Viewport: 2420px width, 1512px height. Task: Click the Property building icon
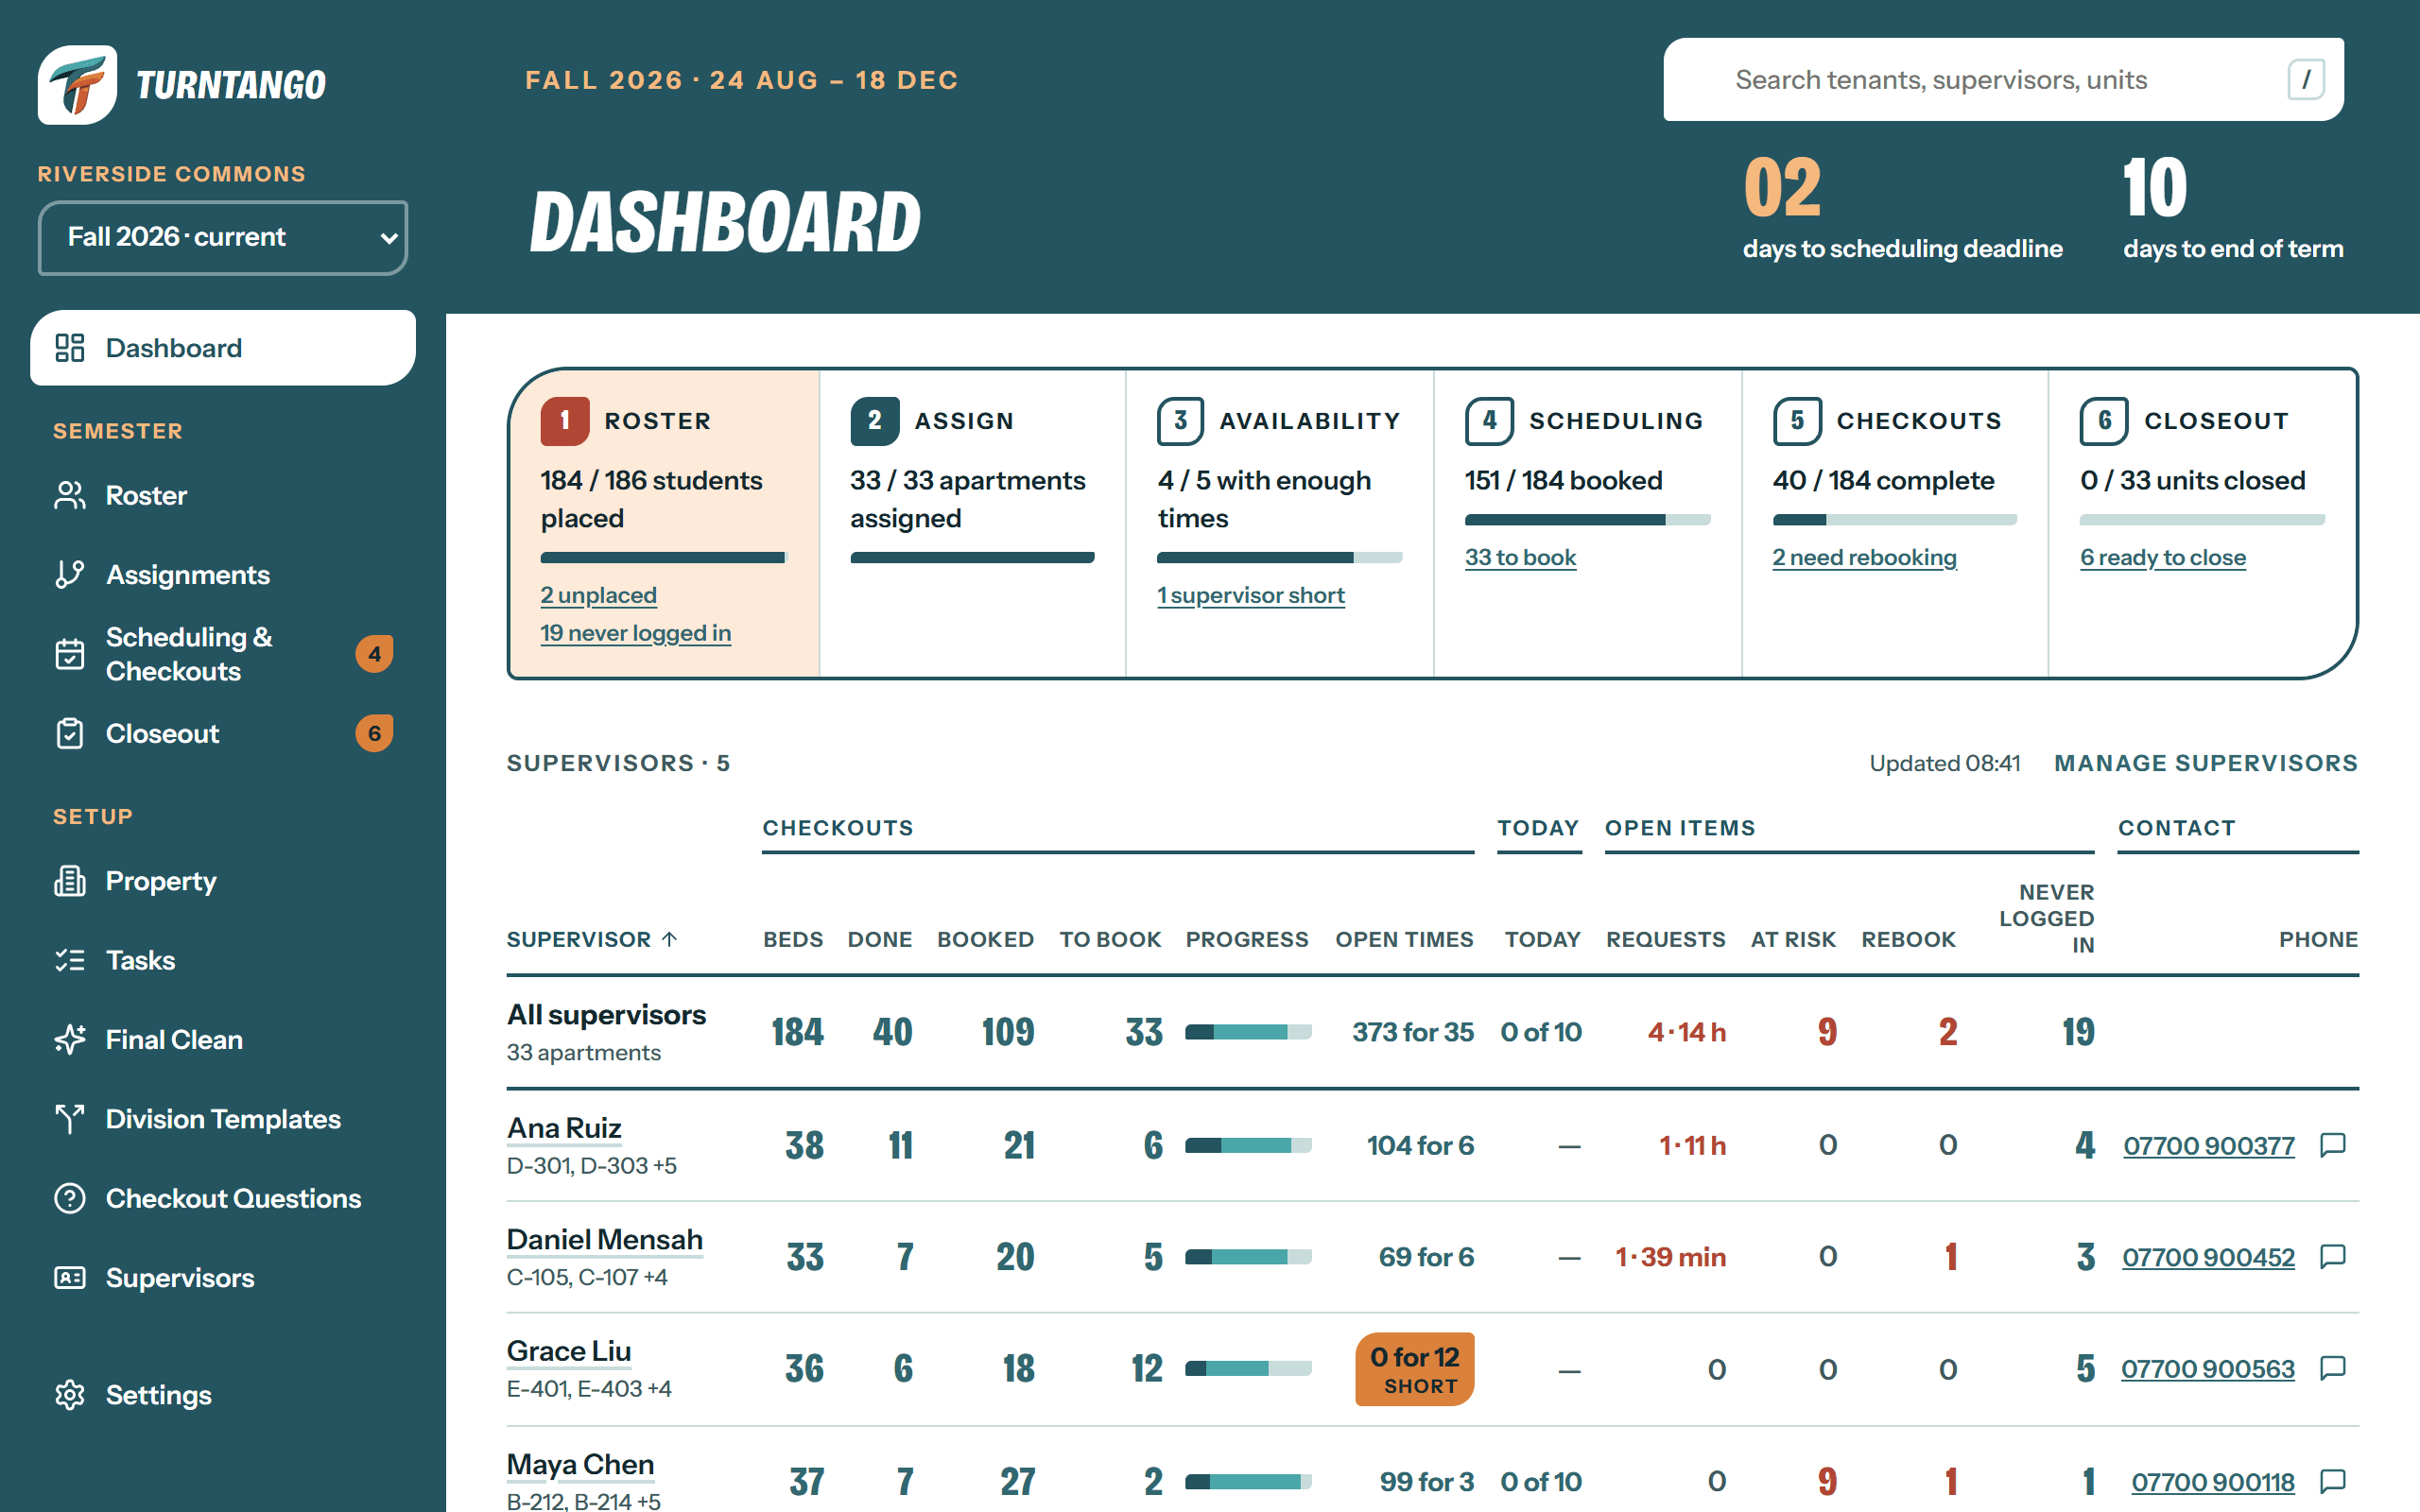70,881
